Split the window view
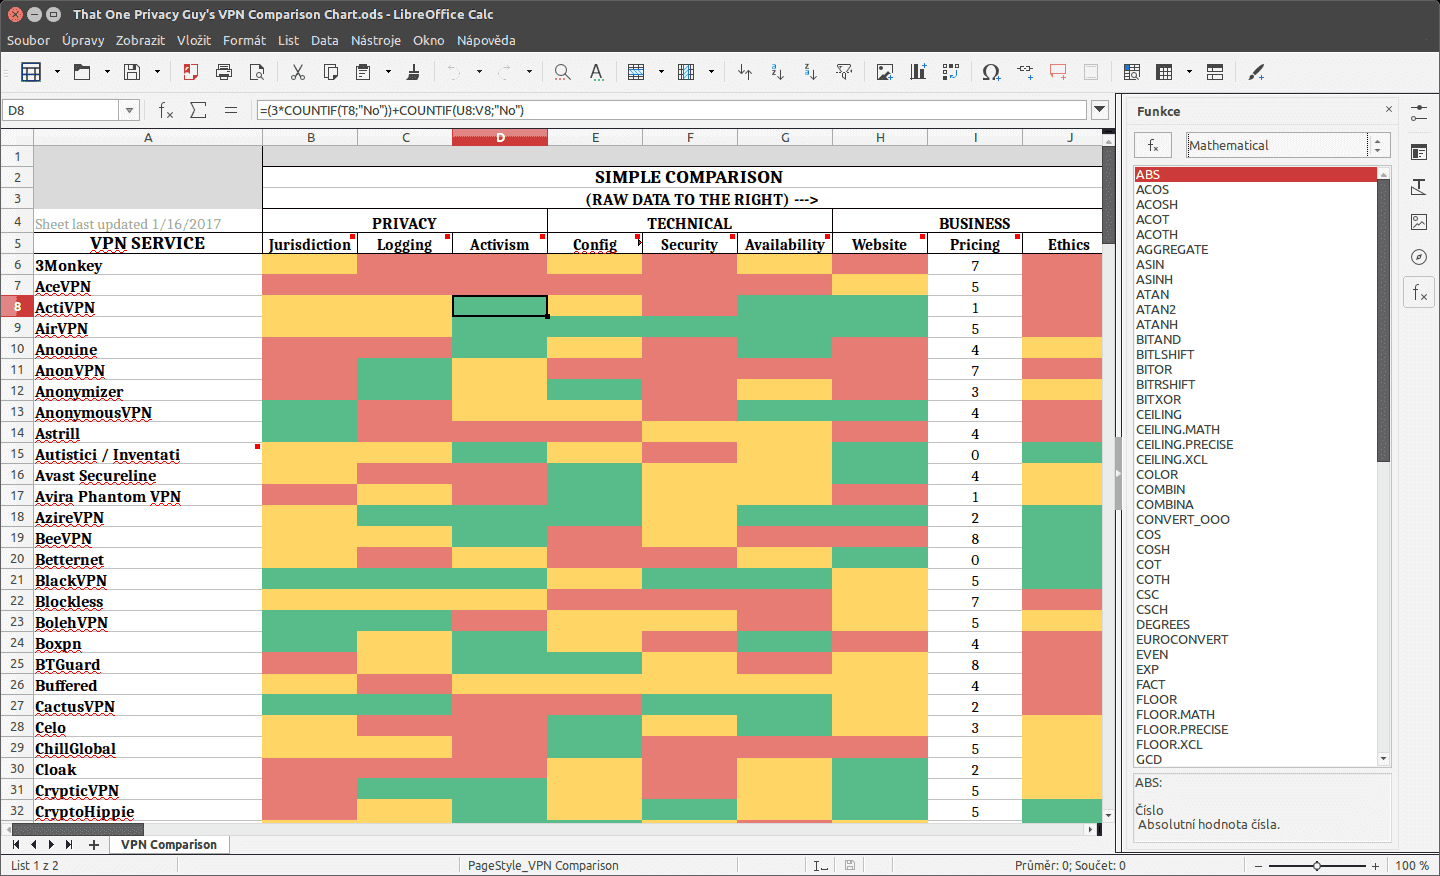 coord(1215,72)
